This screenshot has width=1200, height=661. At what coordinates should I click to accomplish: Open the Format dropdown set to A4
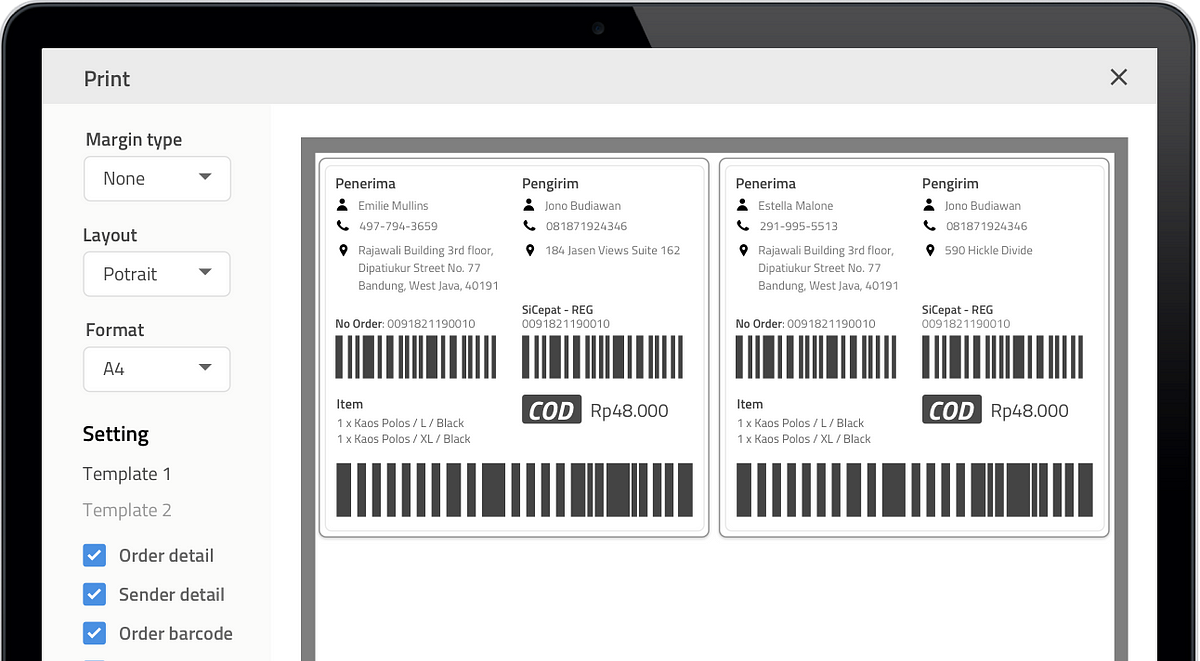157,369
